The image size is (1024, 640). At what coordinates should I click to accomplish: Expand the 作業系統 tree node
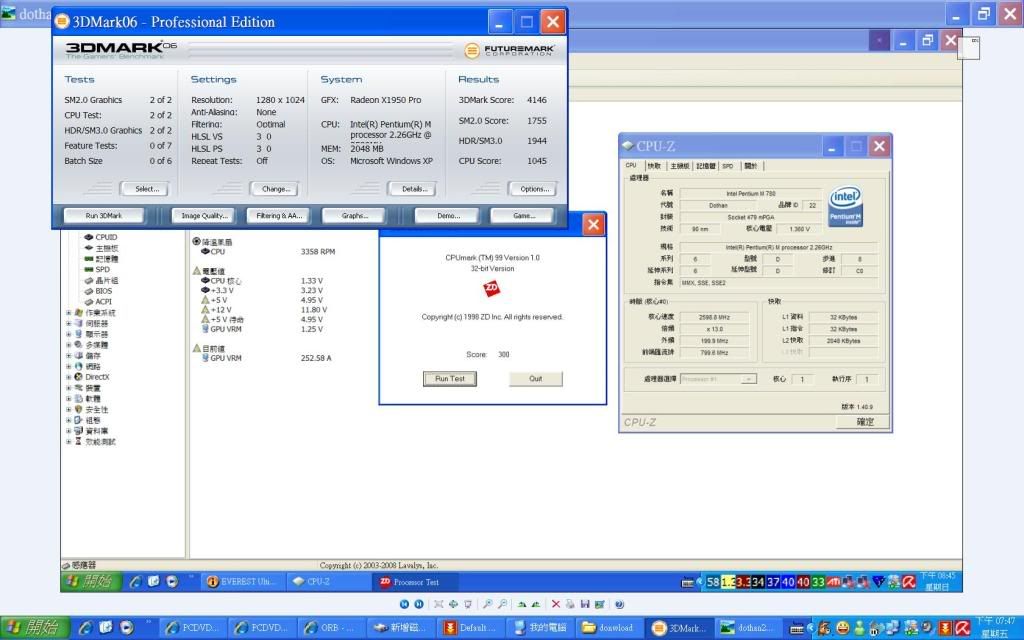point(68,312)
